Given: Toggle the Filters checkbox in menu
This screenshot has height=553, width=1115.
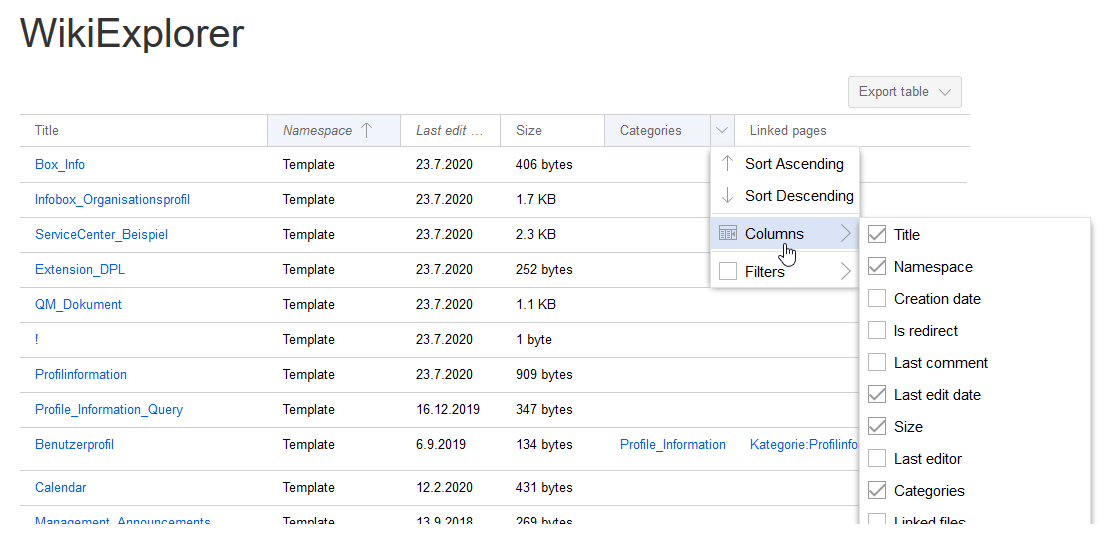Looking at the screenshot, I should pyautogui.click(x=727, y=272).
